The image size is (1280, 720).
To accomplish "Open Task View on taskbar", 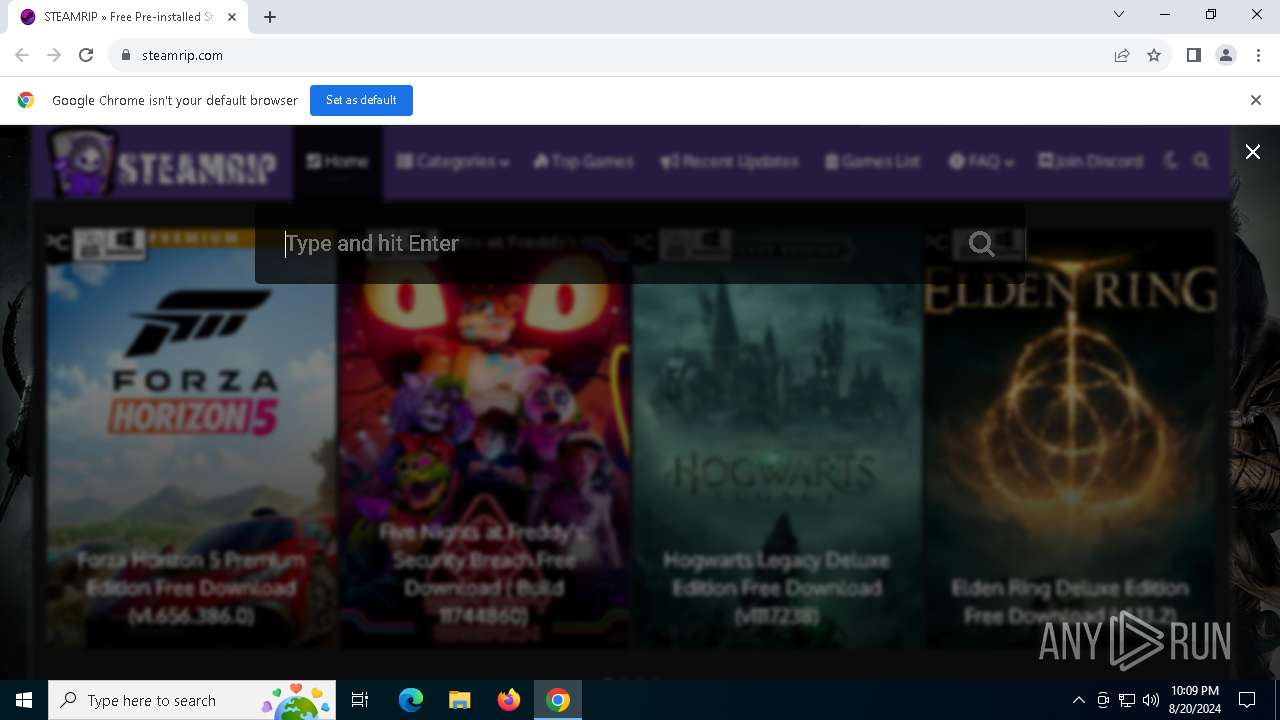I will point(360,700).
